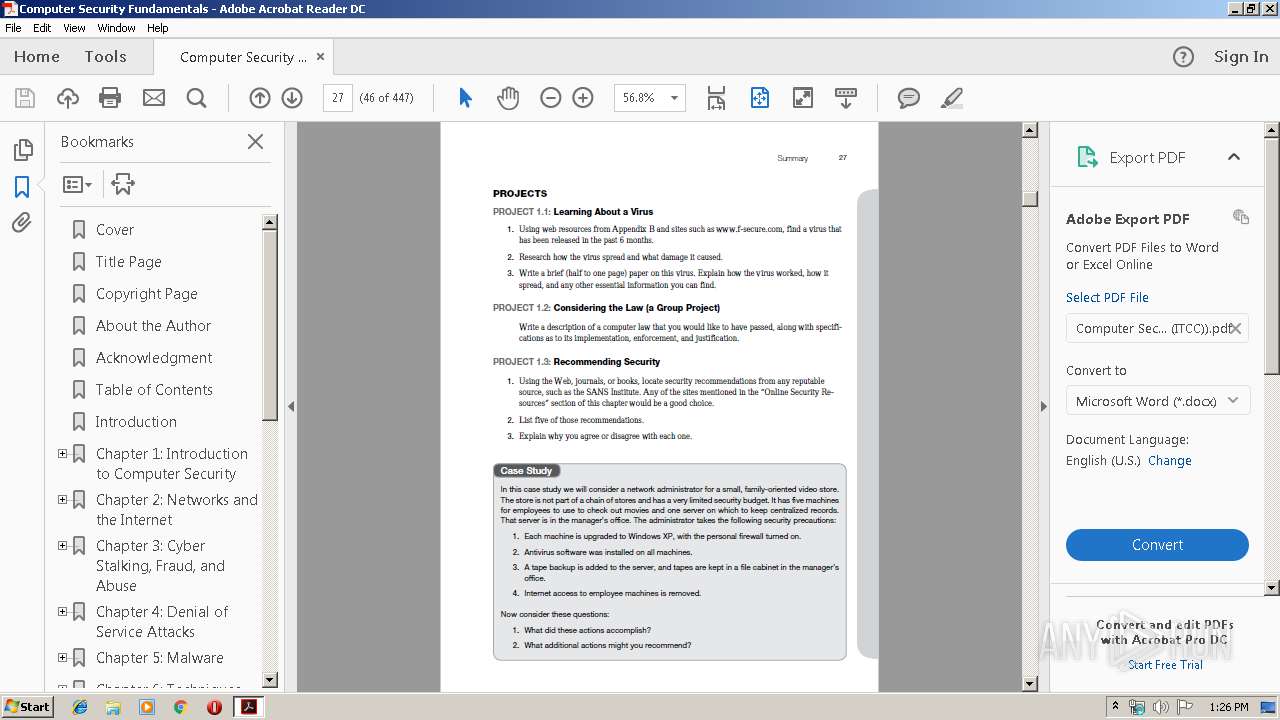
Task: Change the document language link
Action: [1169, 461]
